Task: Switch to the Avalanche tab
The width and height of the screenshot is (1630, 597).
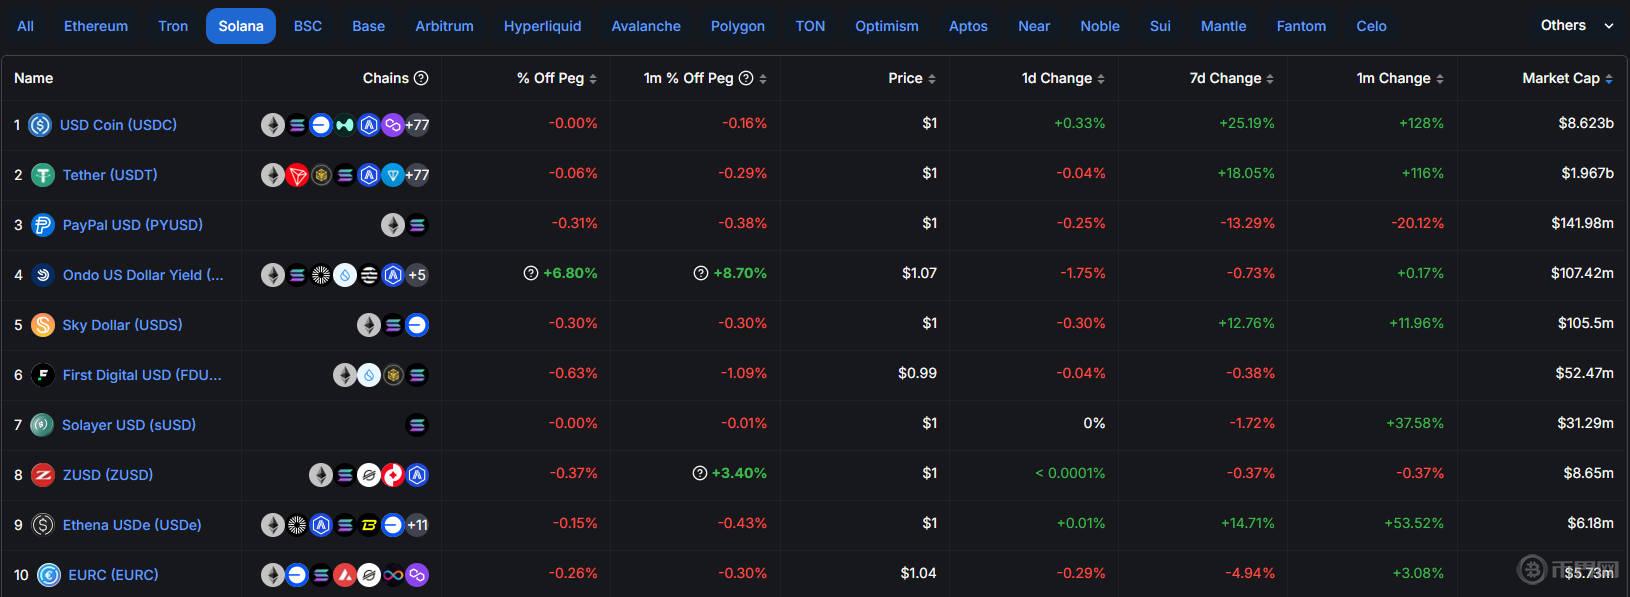Action: (646, 26)
